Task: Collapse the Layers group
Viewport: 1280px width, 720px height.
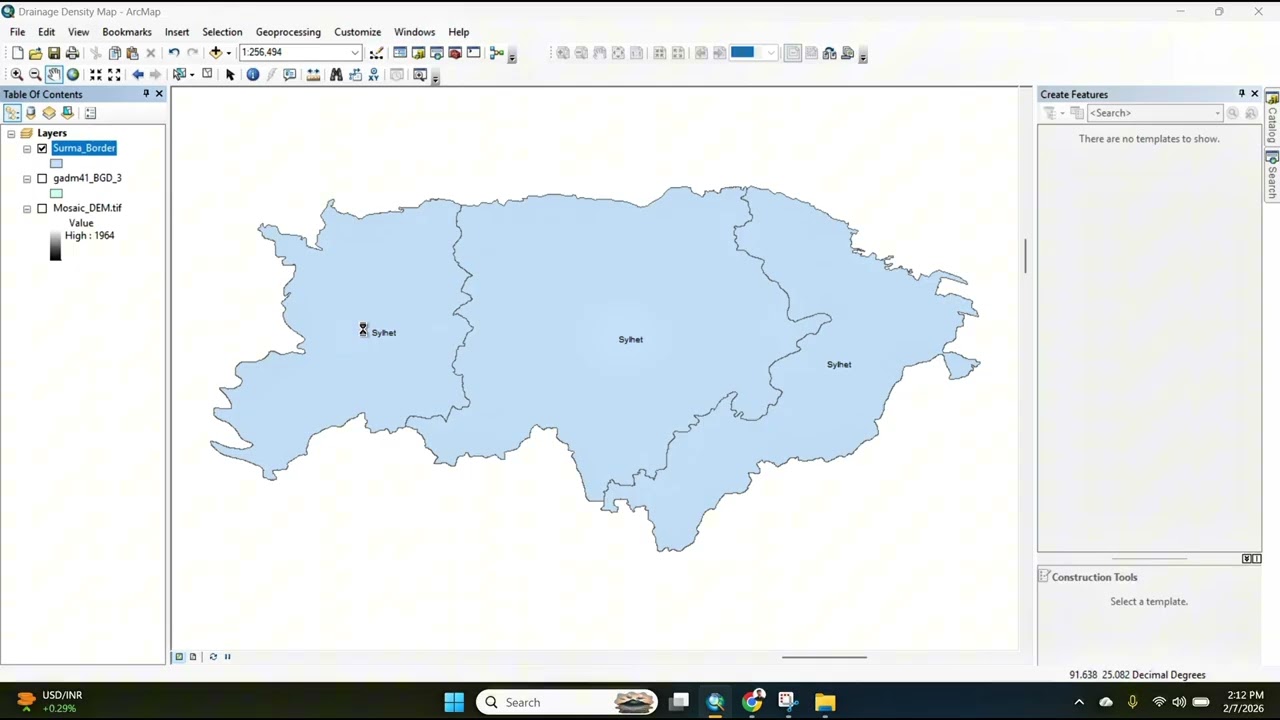Action: tap(11, 133)
